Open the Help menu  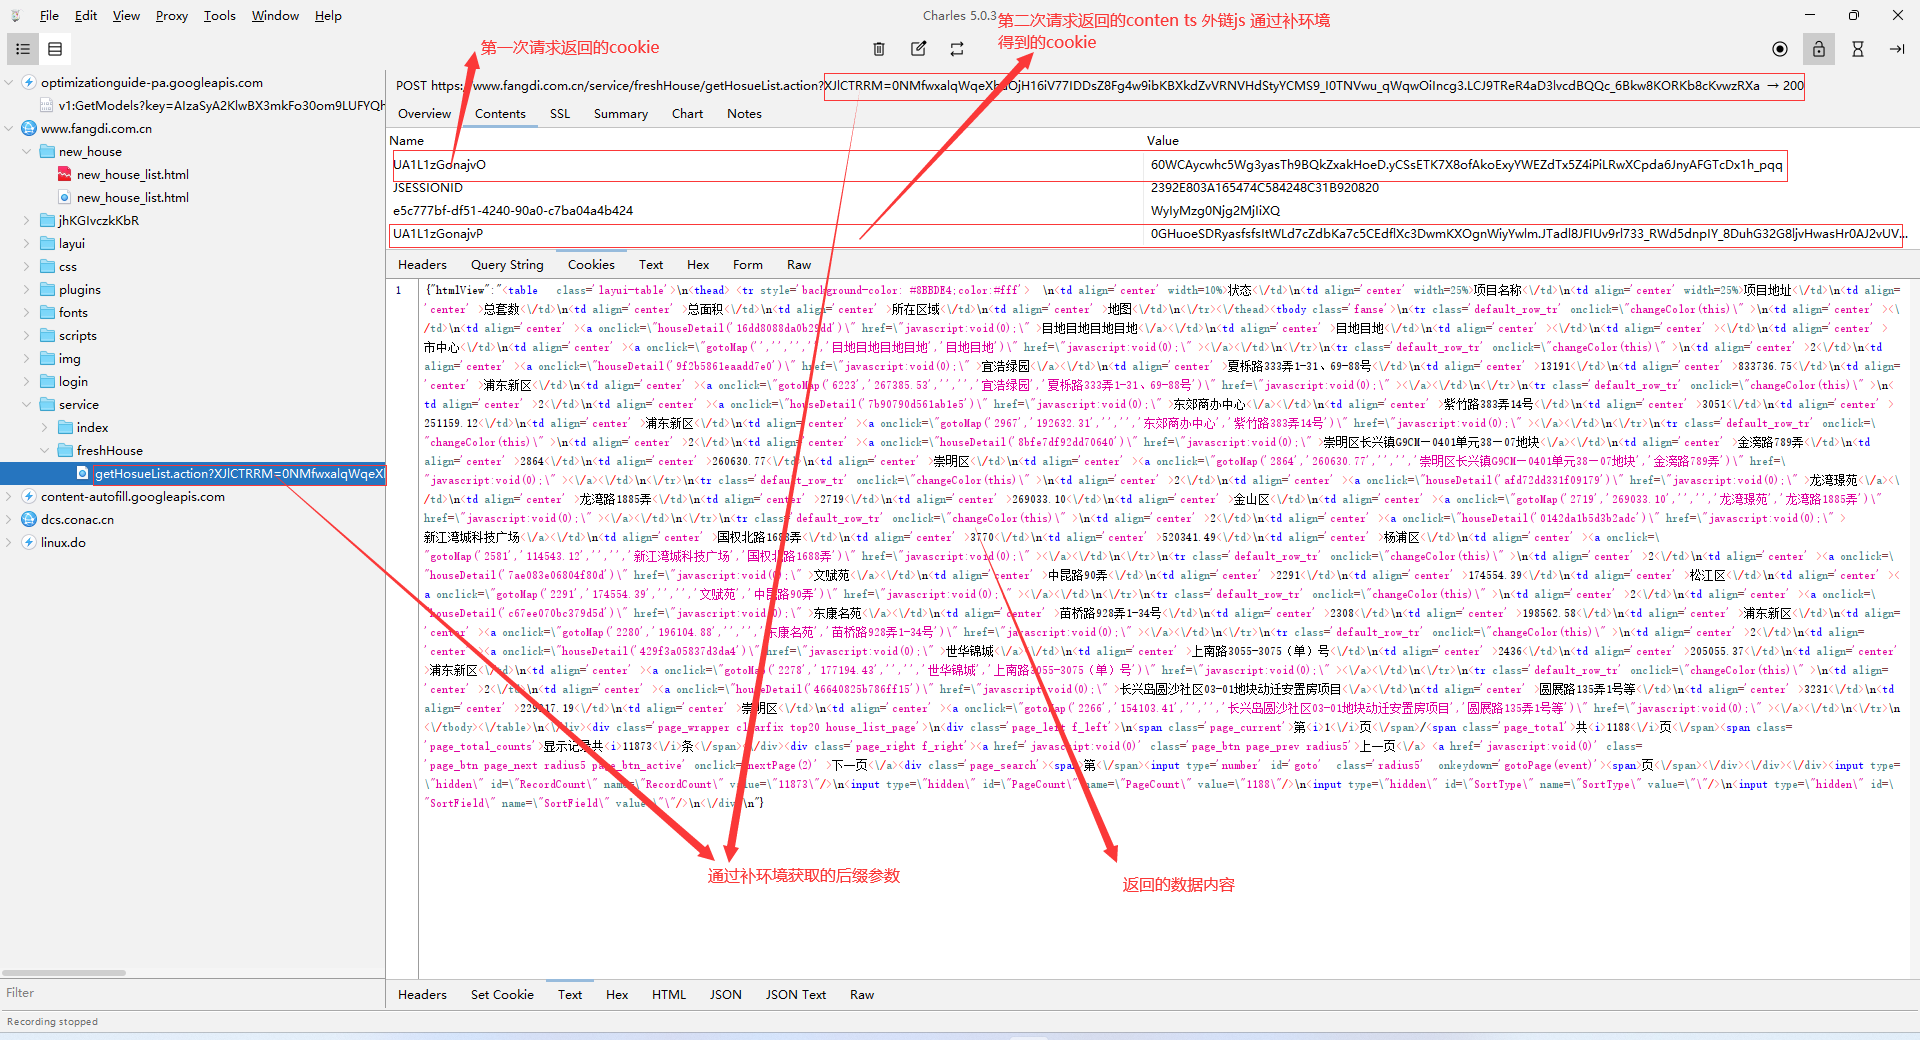[x=328, y=15]
